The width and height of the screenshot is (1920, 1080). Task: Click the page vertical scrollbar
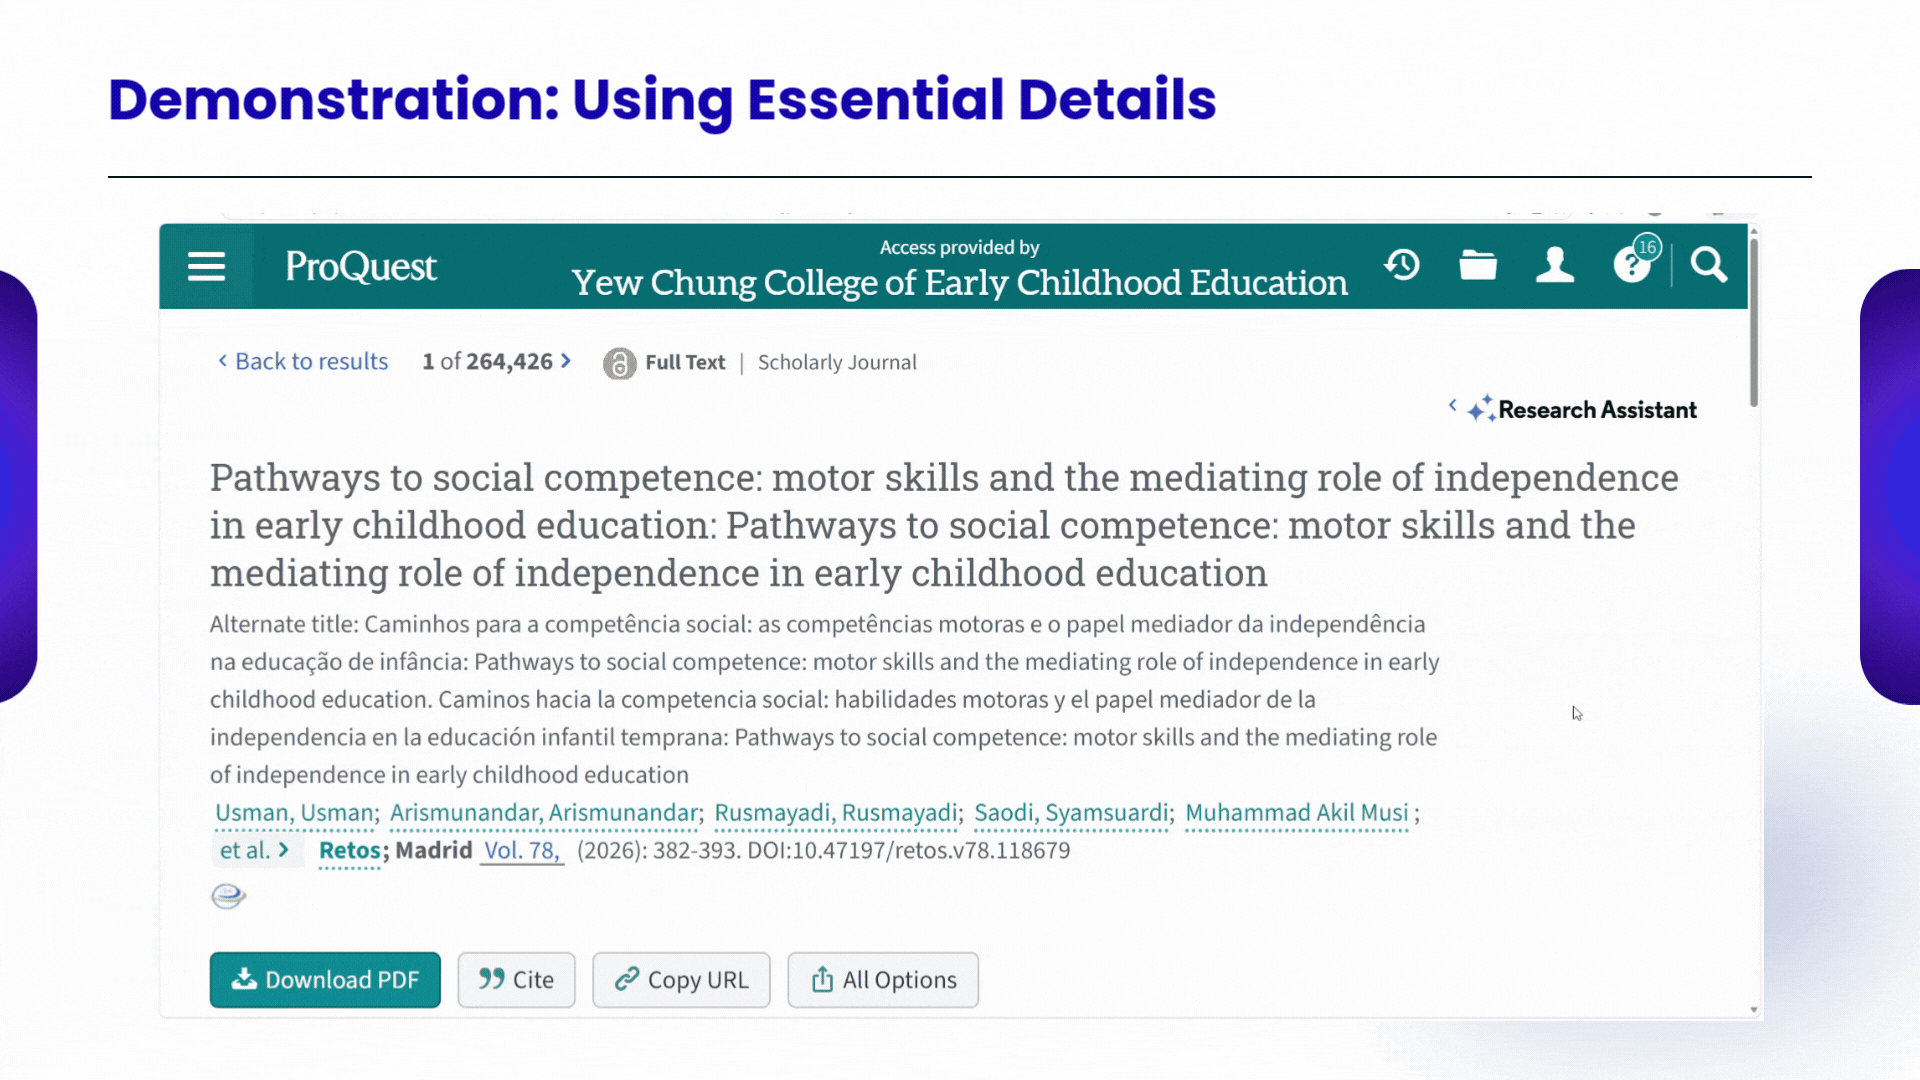(1754, 620)
